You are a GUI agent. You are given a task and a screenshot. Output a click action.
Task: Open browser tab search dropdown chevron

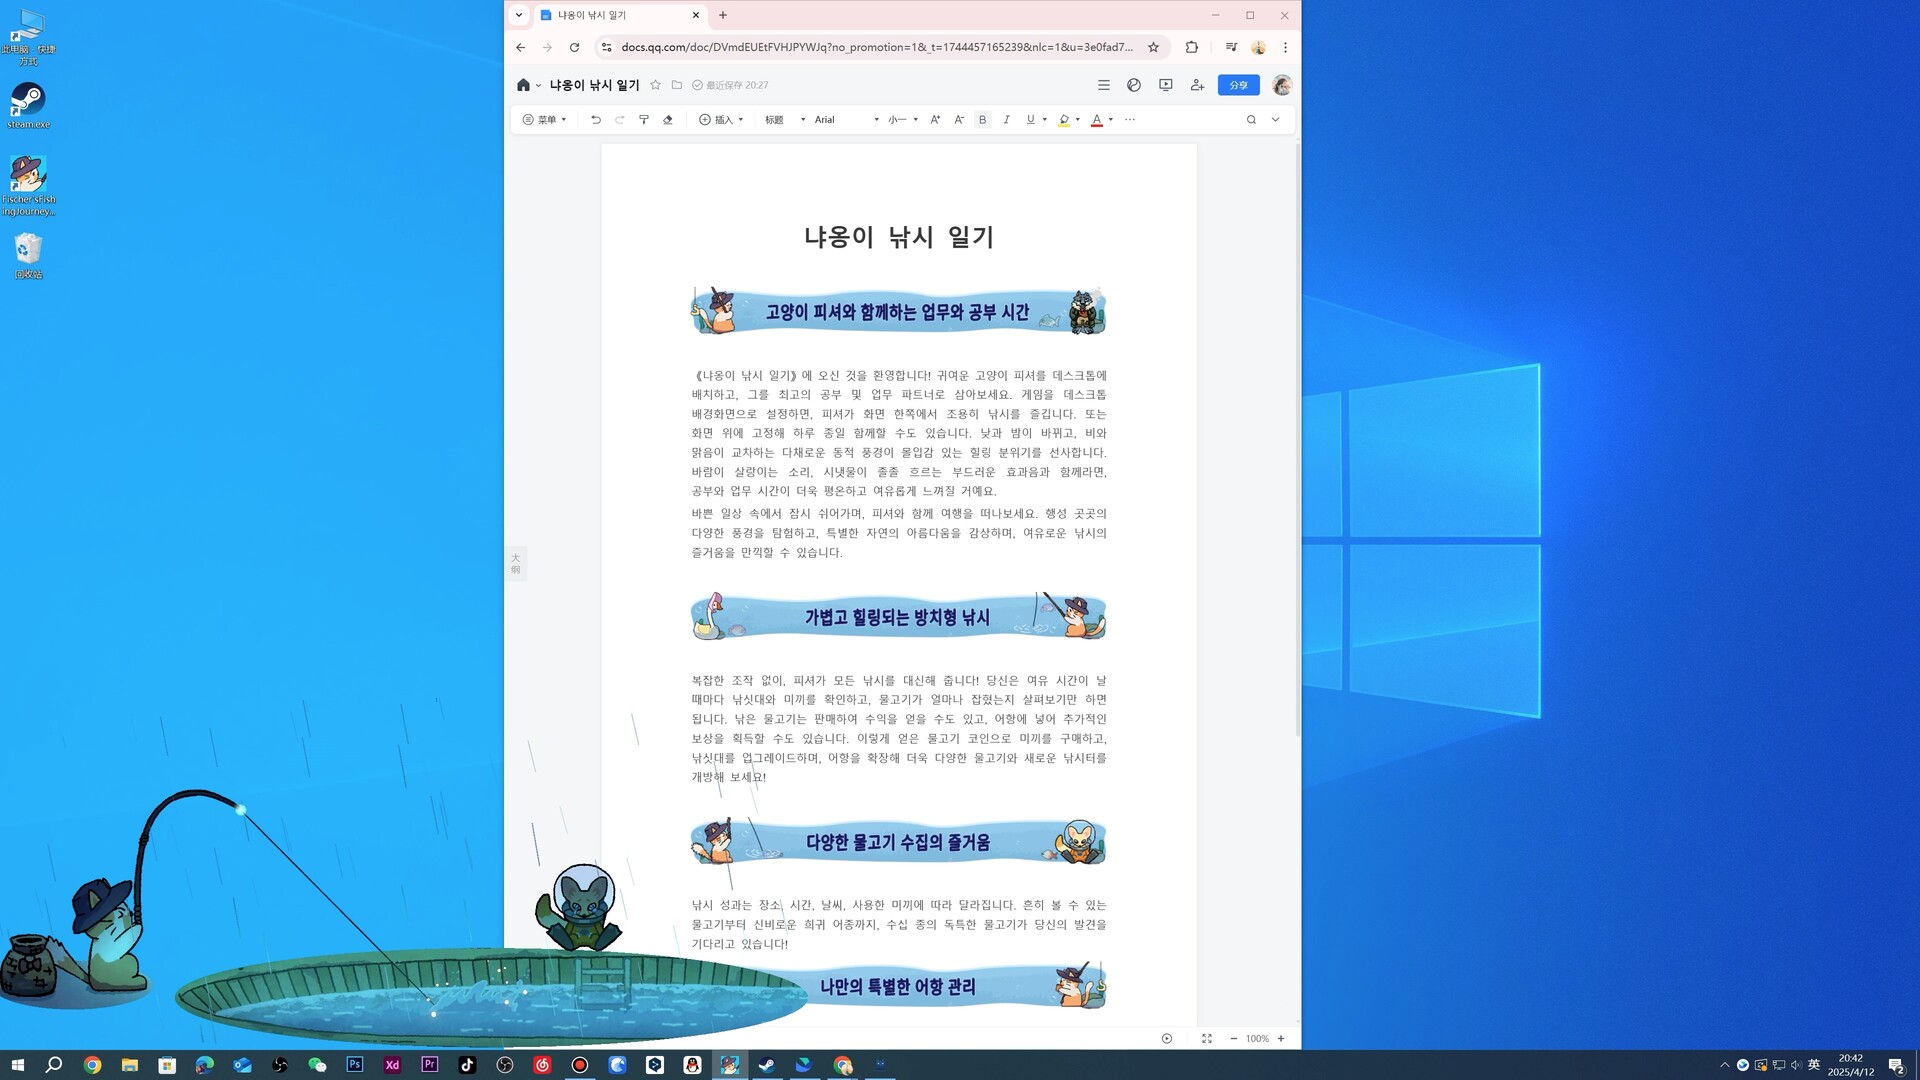point(518,15)
